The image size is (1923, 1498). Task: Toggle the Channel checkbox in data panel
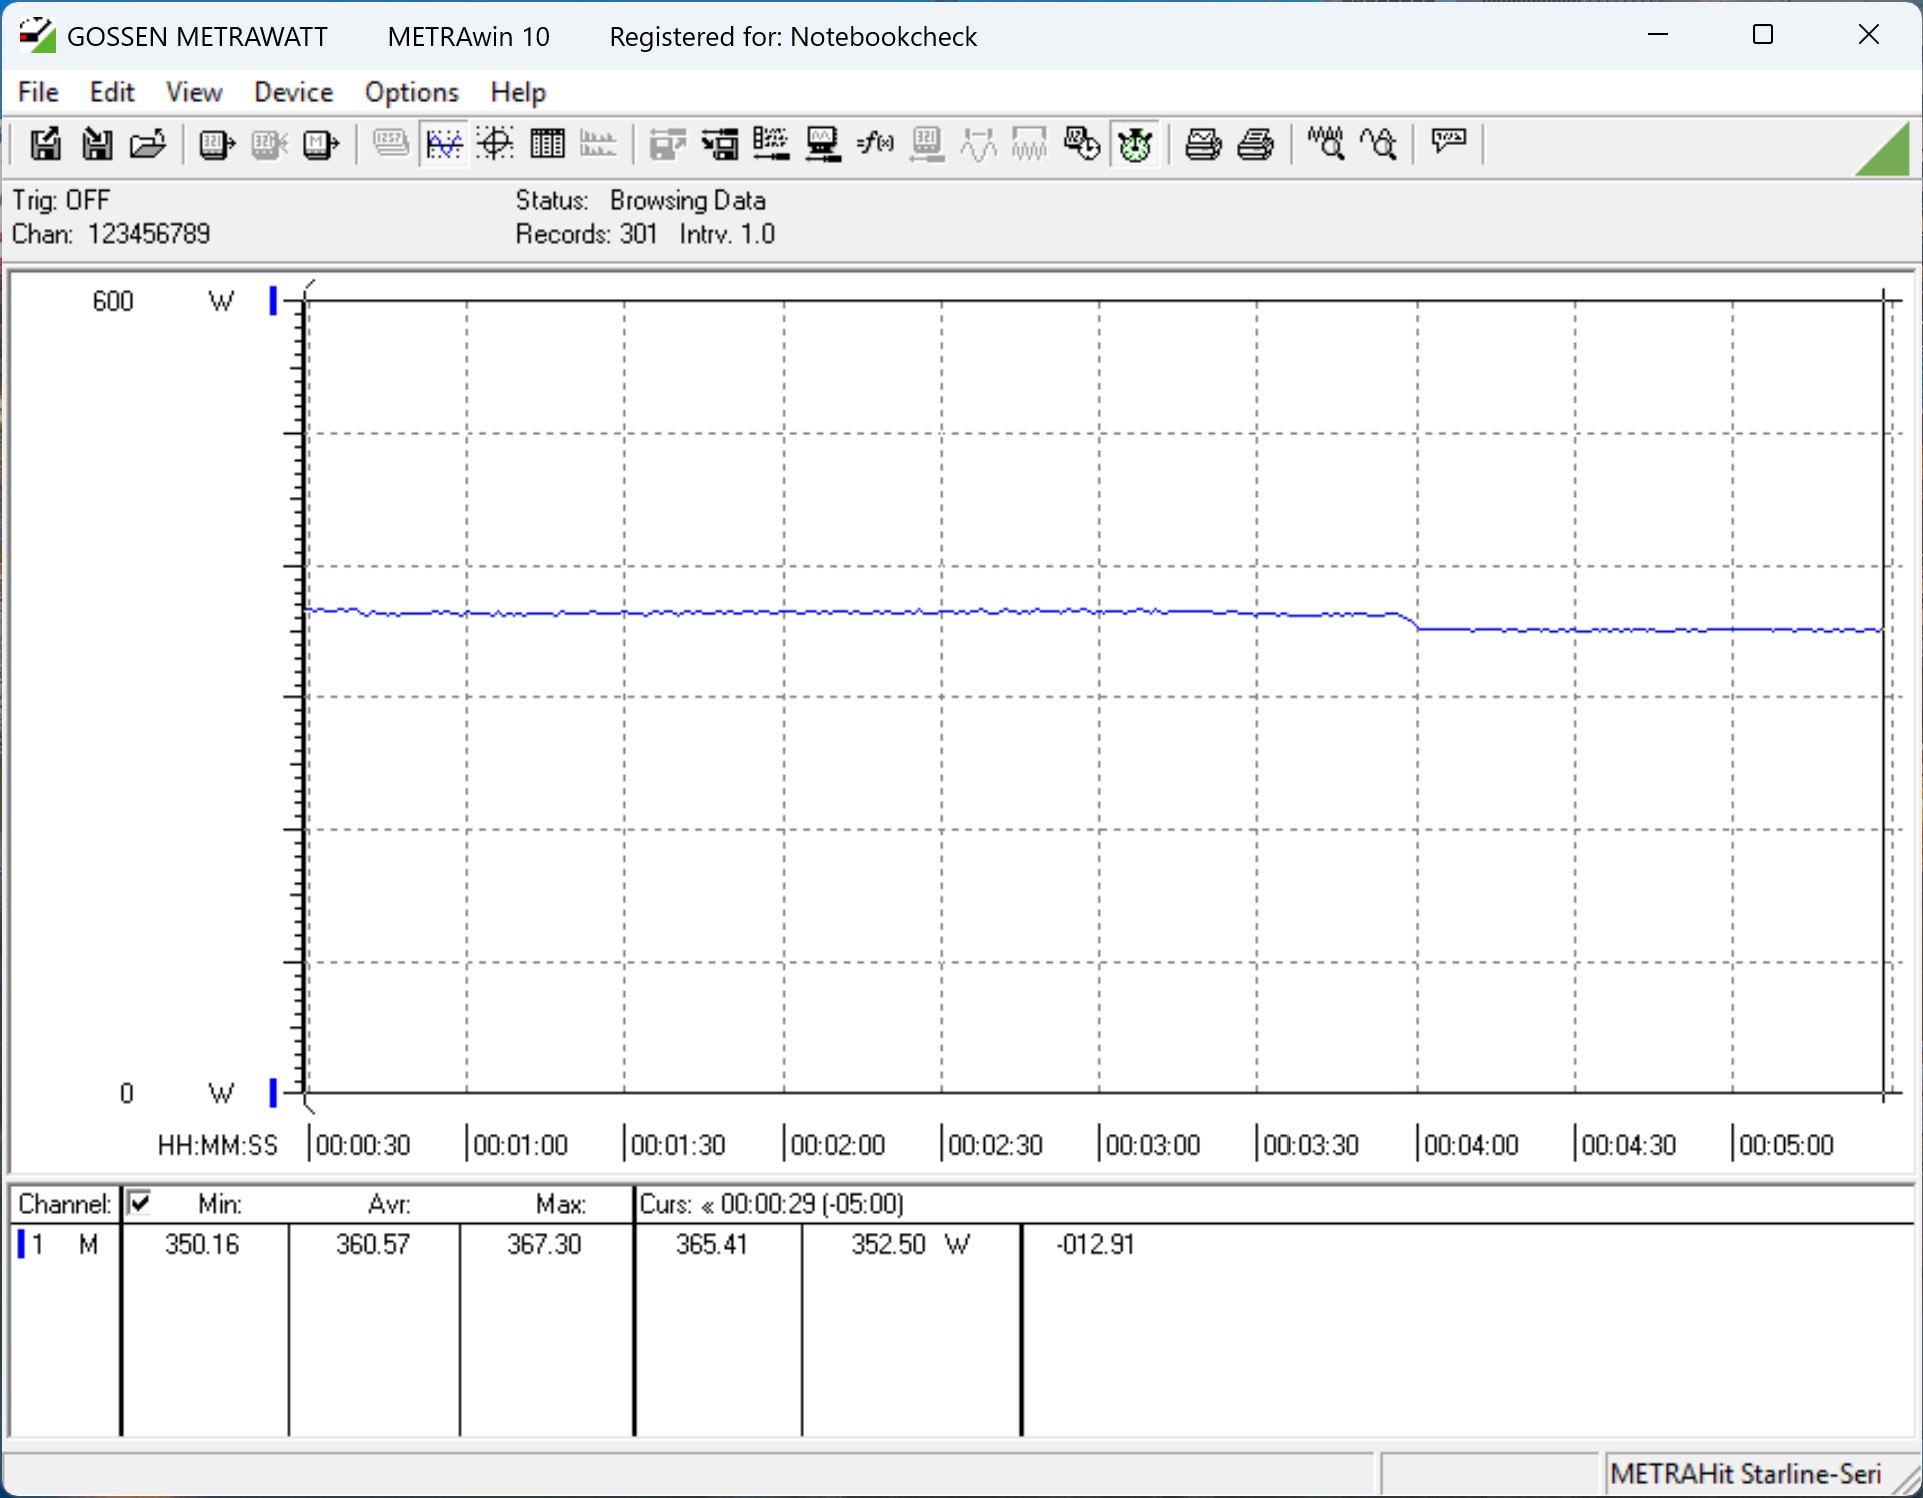(x=140, y=1202)
